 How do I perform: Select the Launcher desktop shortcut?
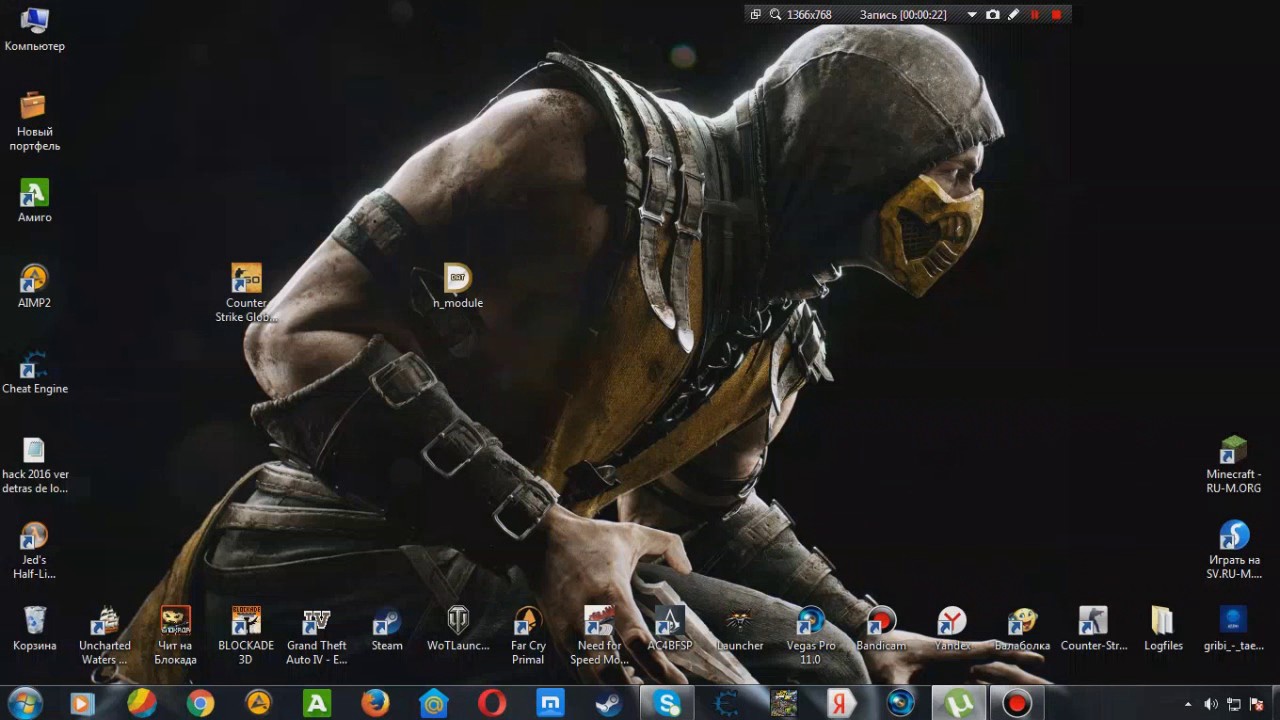[740, 629]
